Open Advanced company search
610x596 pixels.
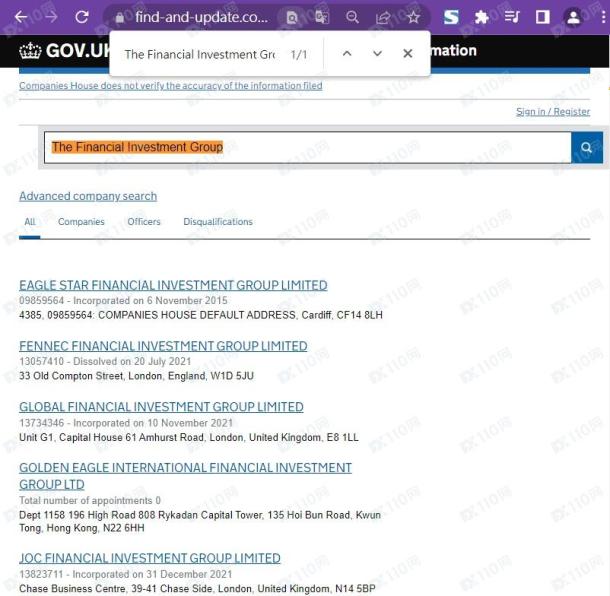(x=88, y=196)
